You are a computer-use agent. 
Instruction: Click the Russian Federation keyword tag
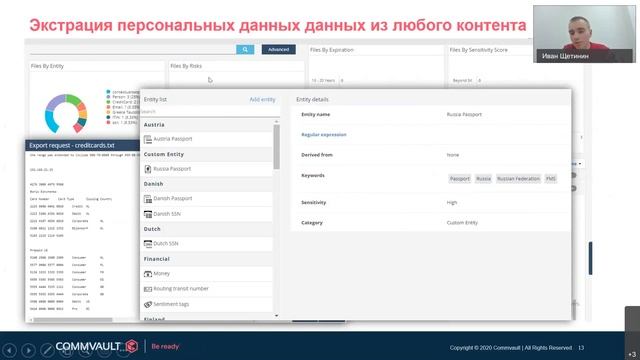[x=518, y=179]
